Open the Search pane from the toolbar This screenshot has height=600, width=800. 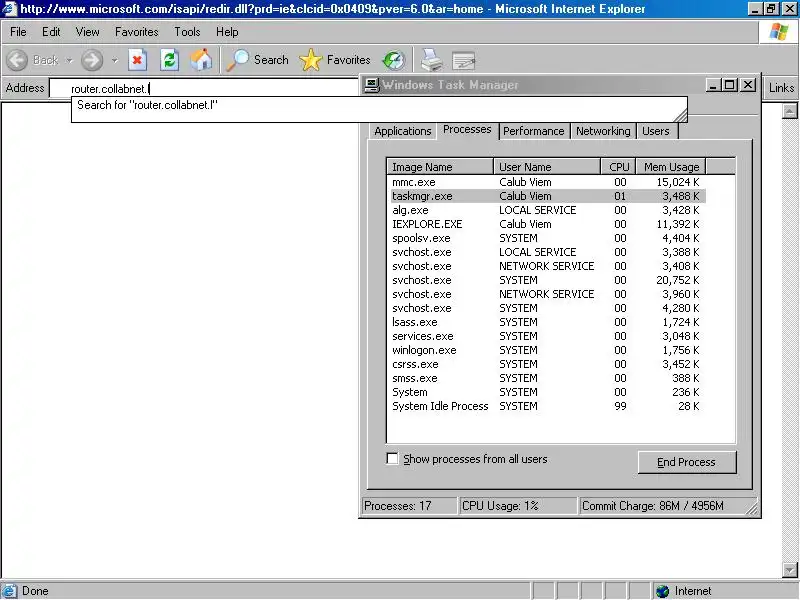pyautogui.click(x=258, y=60)
